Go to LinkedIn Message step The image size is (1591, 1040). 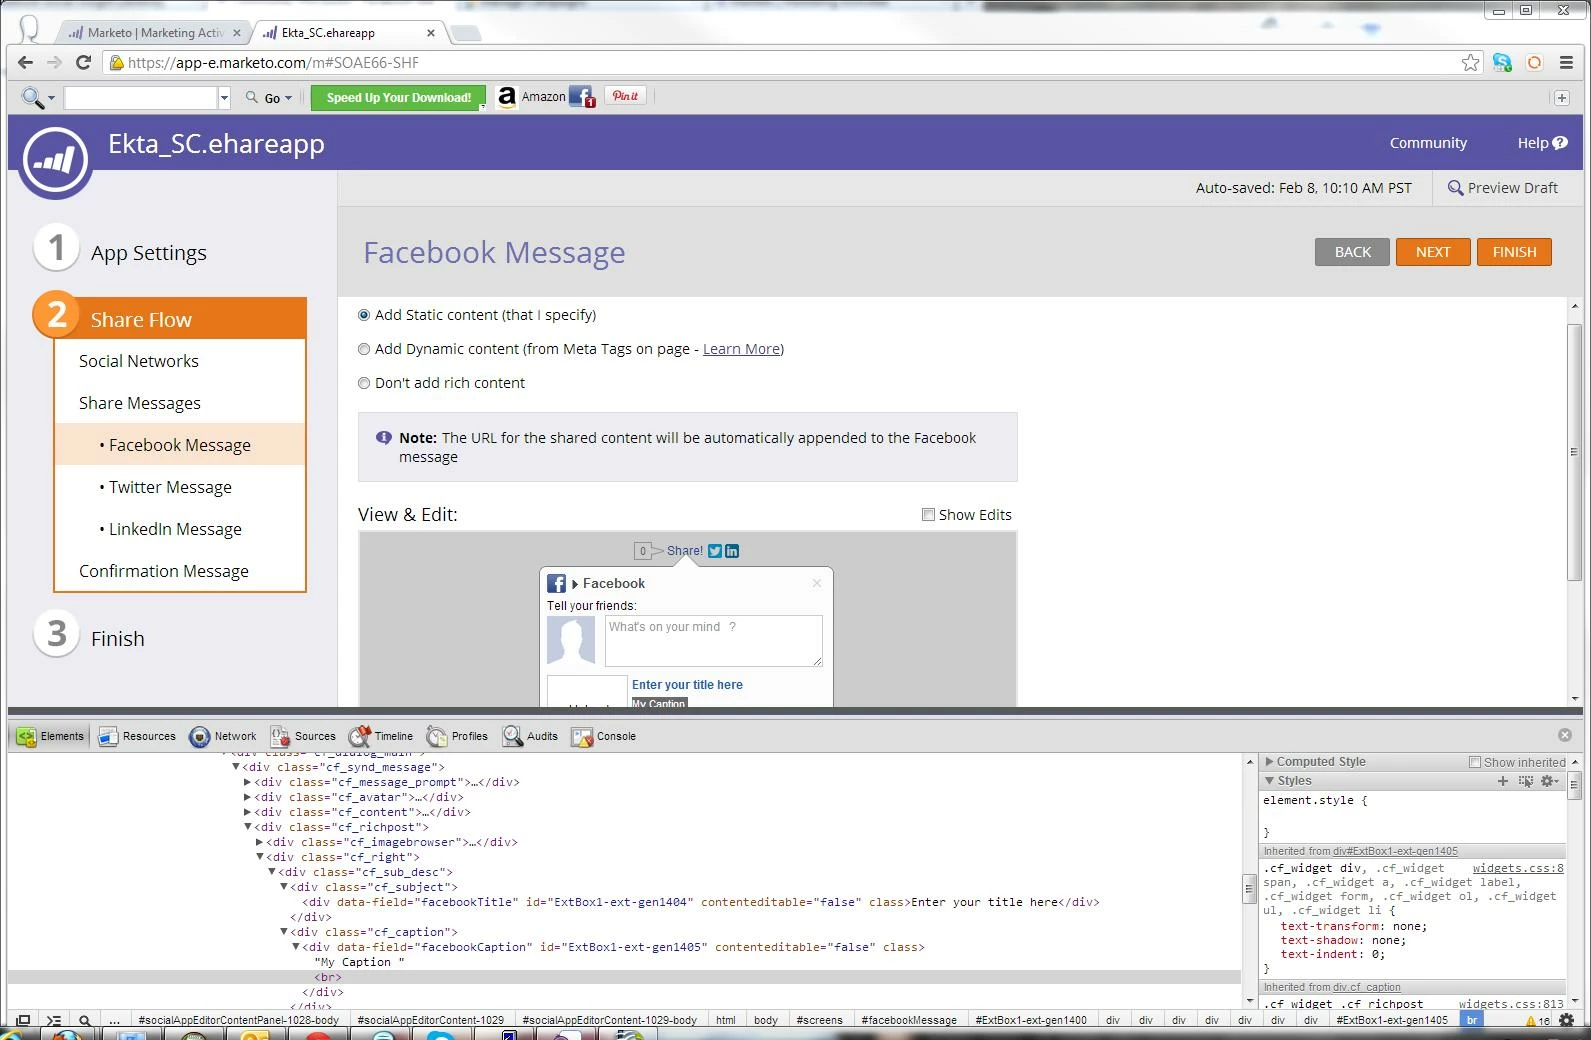(175, 529)
